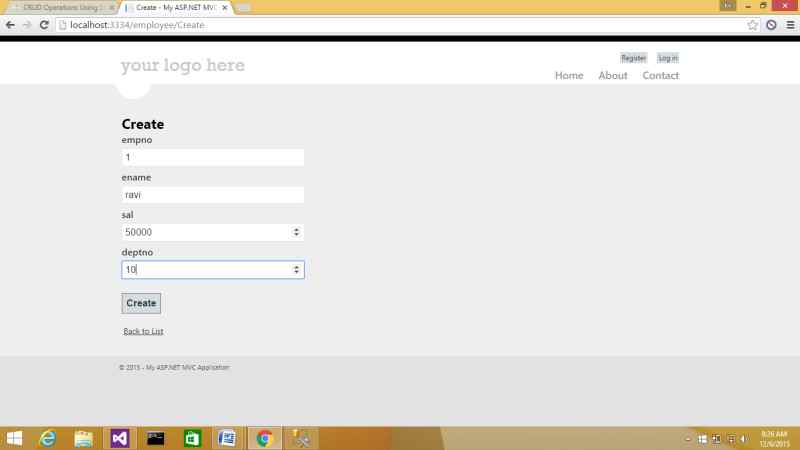Switch to Word document in taskbar
Image resolution: width=800 pixels, height=450 pixels.
tap(228, 439)
